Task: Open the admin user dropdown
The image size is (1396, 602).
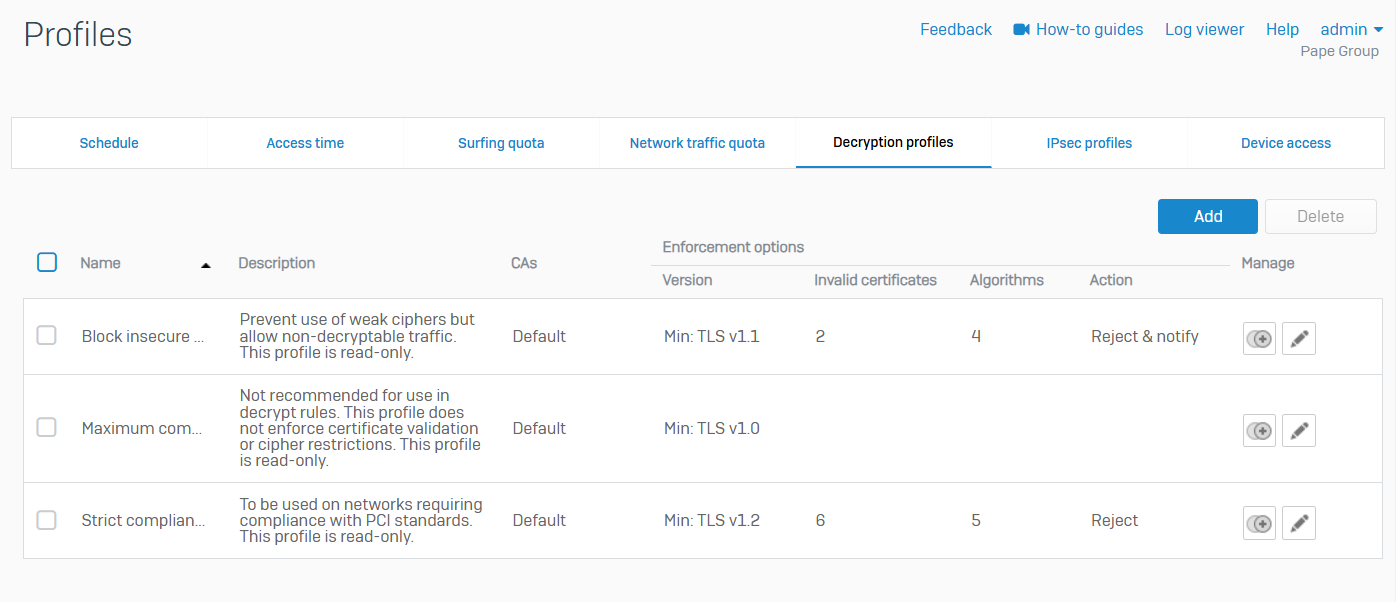Action: [x=1351, y=30]
